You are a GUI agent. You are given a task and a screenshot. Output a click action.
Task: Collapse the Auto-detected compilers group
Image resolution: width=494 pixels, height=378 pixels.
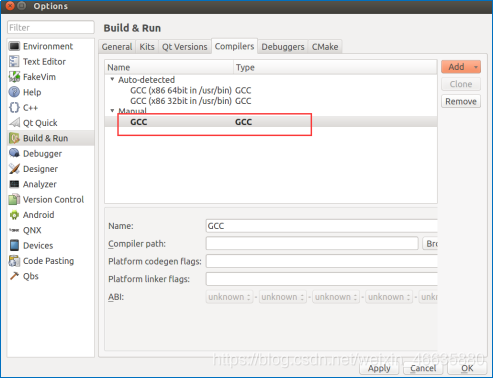pyautogui.click(x=112, y=79)
